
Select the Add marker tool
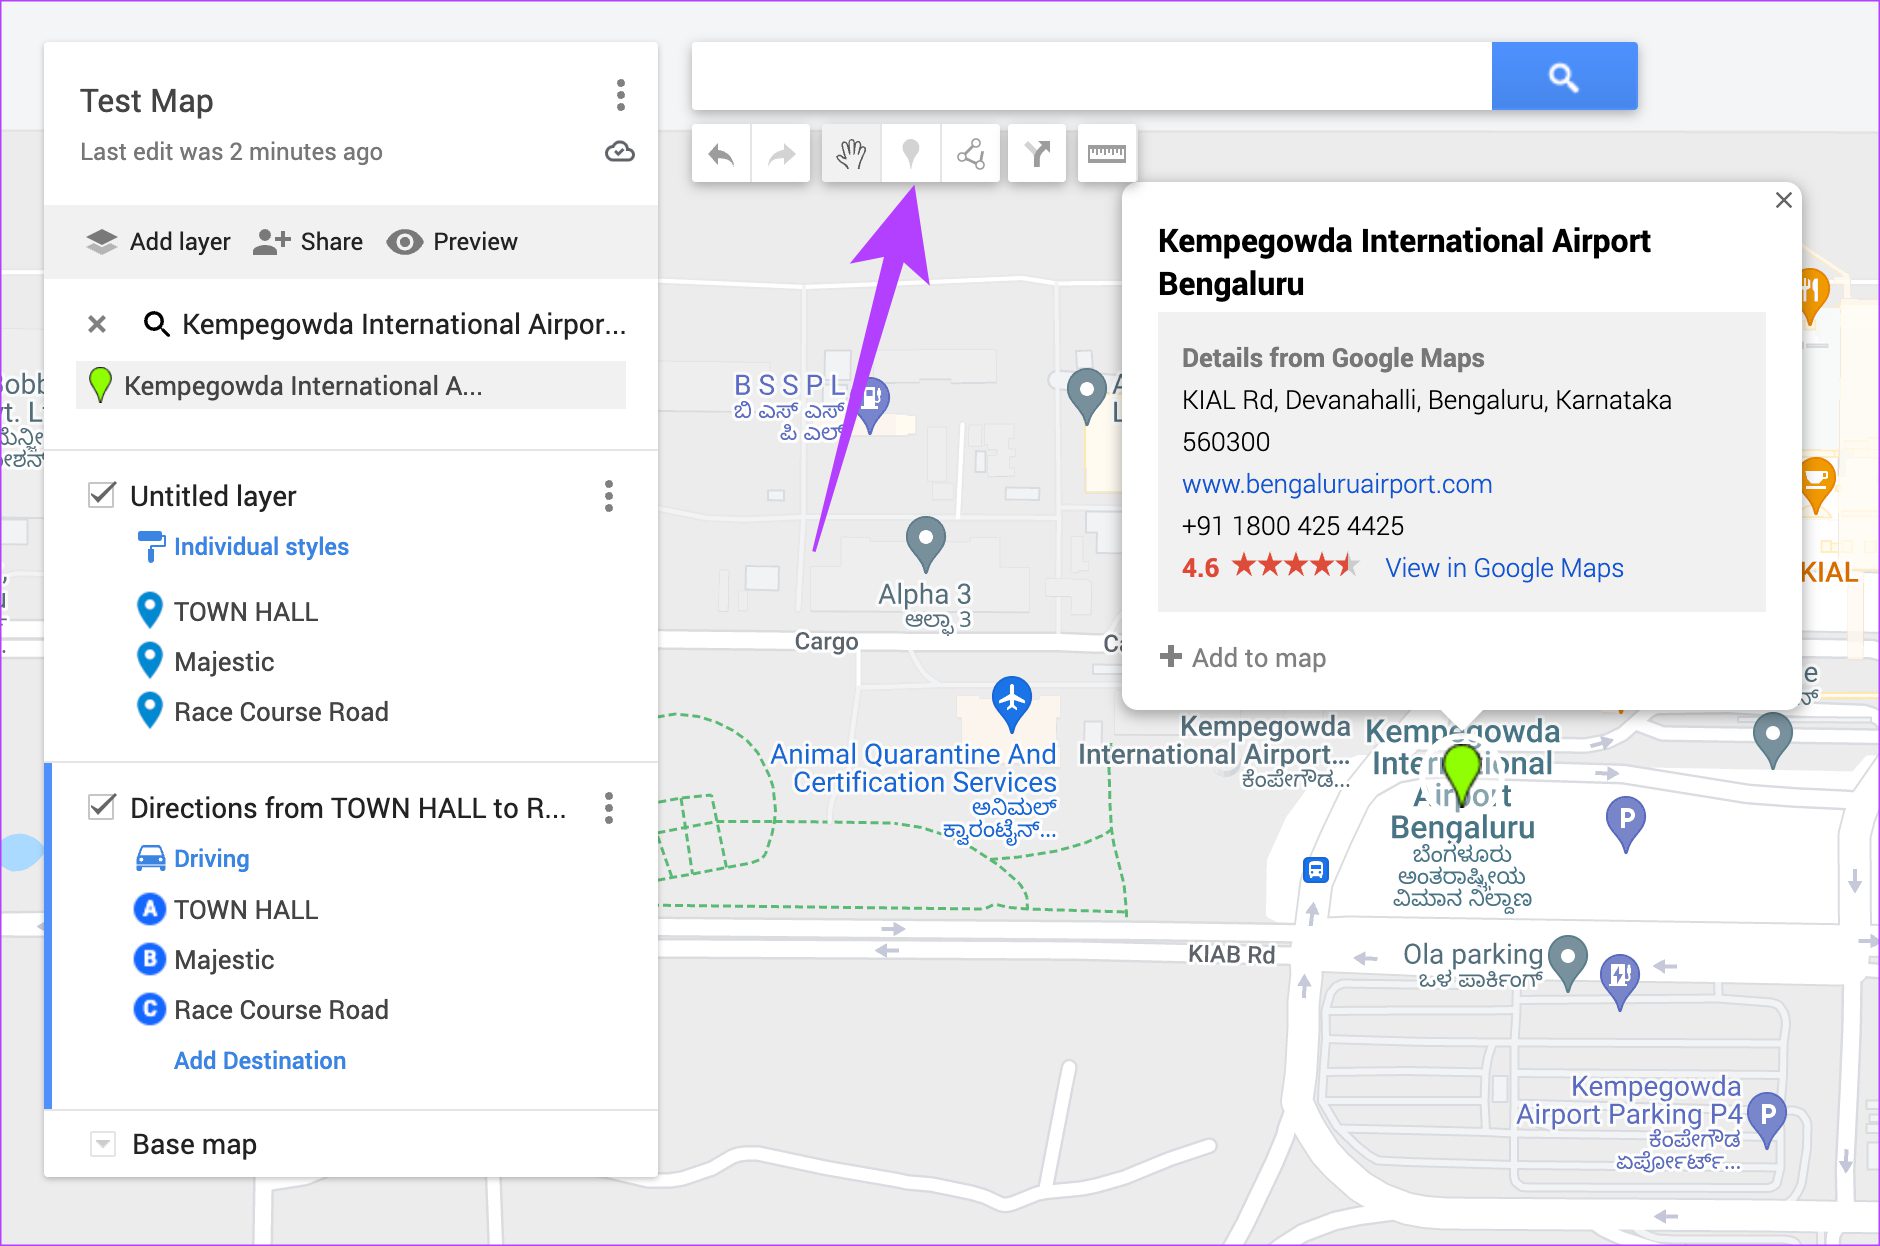910,154
